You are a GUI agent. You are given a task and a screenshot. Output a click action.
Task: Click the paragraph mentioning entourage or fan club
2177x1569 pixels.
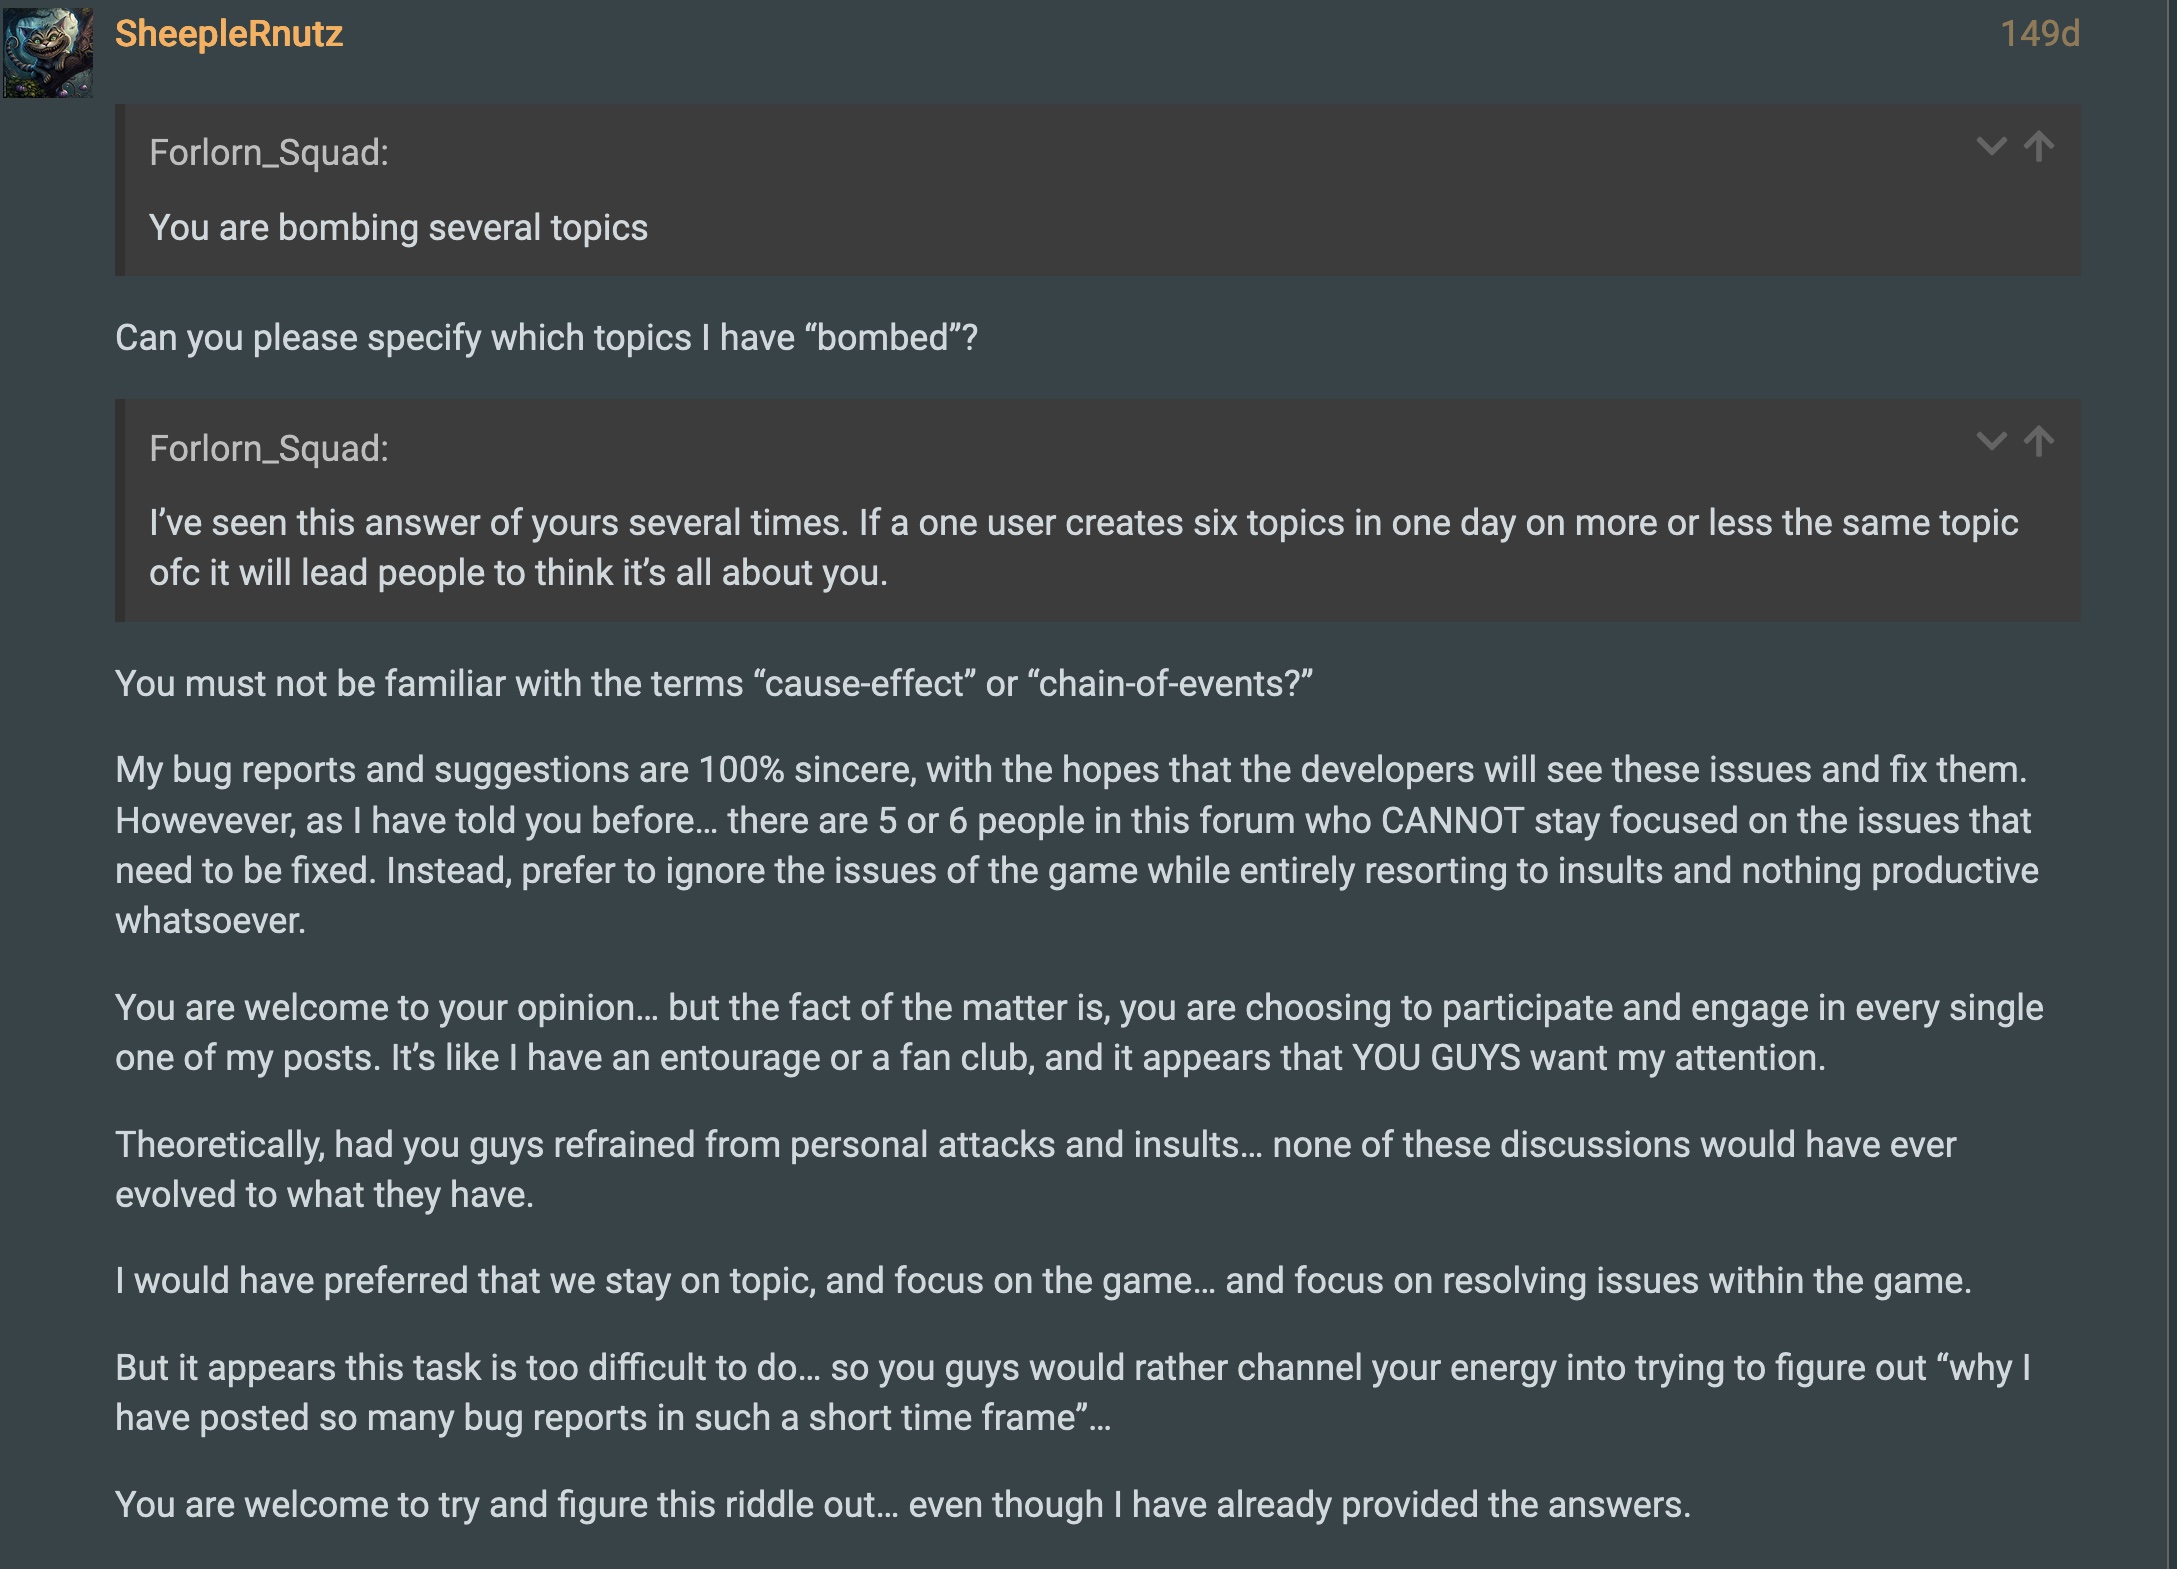(x=1079, y=1032)
